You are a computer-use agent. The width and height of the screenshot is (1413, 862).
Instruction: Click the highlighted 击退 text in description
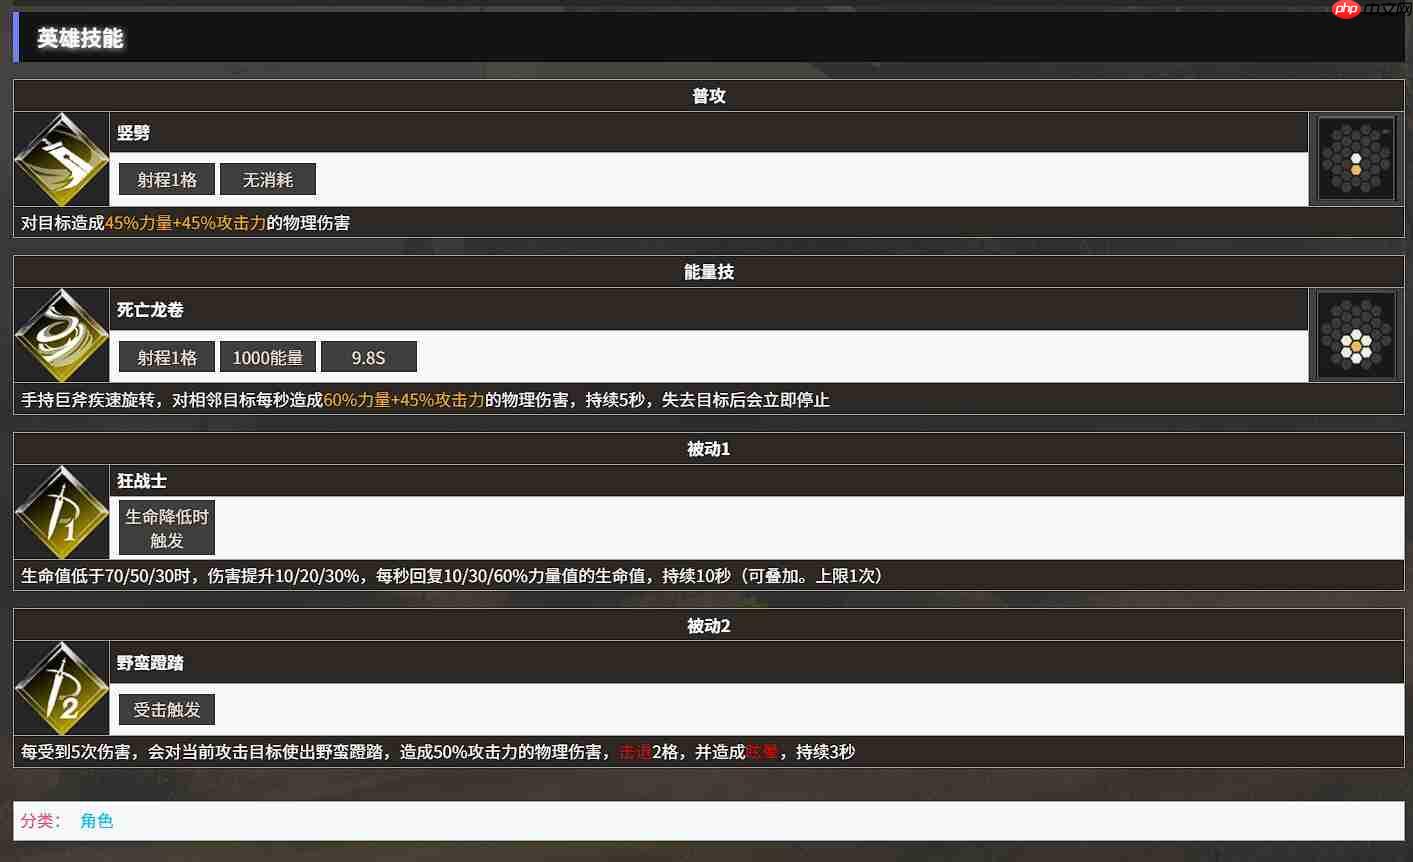point(636,751)
